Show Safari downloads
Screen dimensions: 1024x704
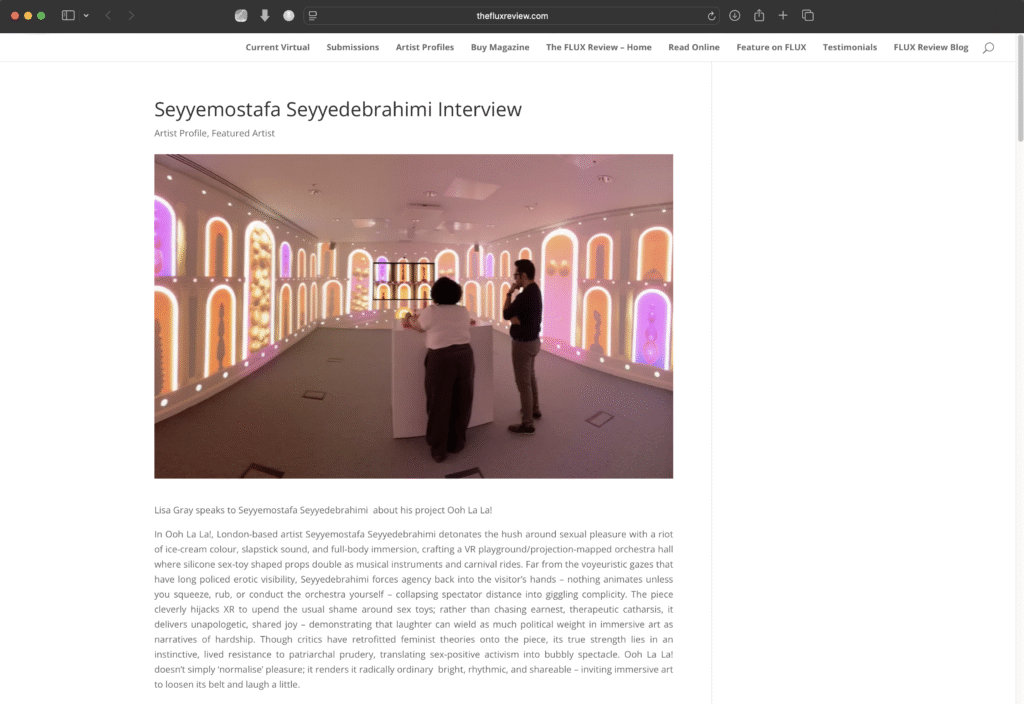pyautogui.click(x=735, y=16)
